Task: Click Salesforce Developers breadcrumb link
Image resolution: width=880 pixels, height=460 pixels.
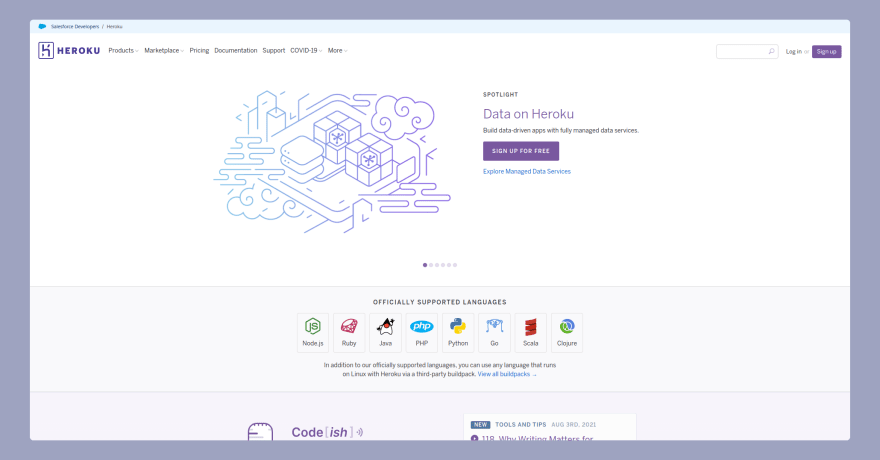Action: click(x=75, y=26)
